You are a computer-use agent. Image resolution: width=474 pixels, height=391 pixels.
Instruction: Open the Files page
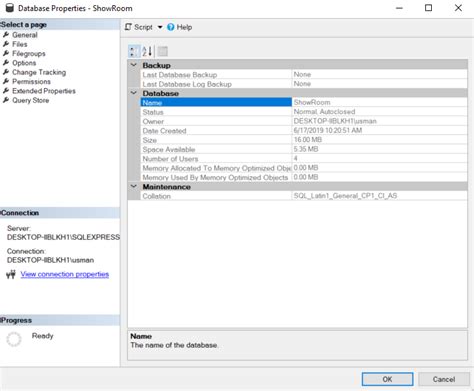[20, 44]
